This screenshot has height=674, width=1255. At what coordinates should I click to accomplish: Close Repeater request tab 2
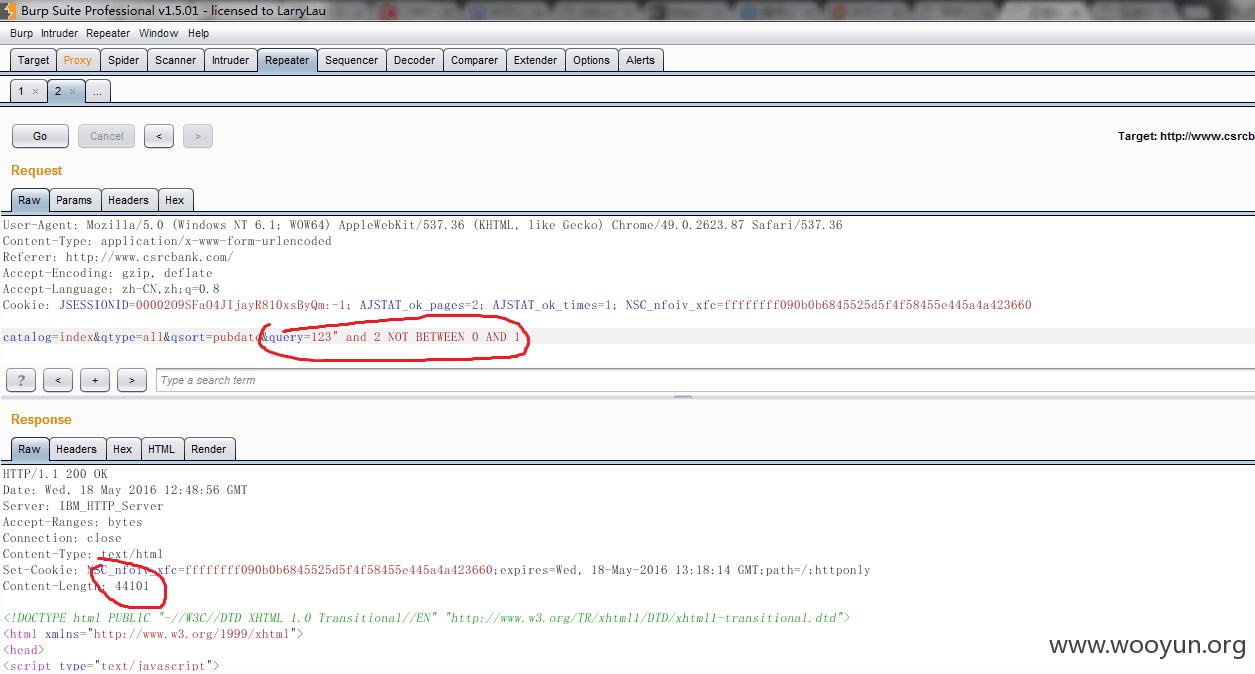pos(72,92)
